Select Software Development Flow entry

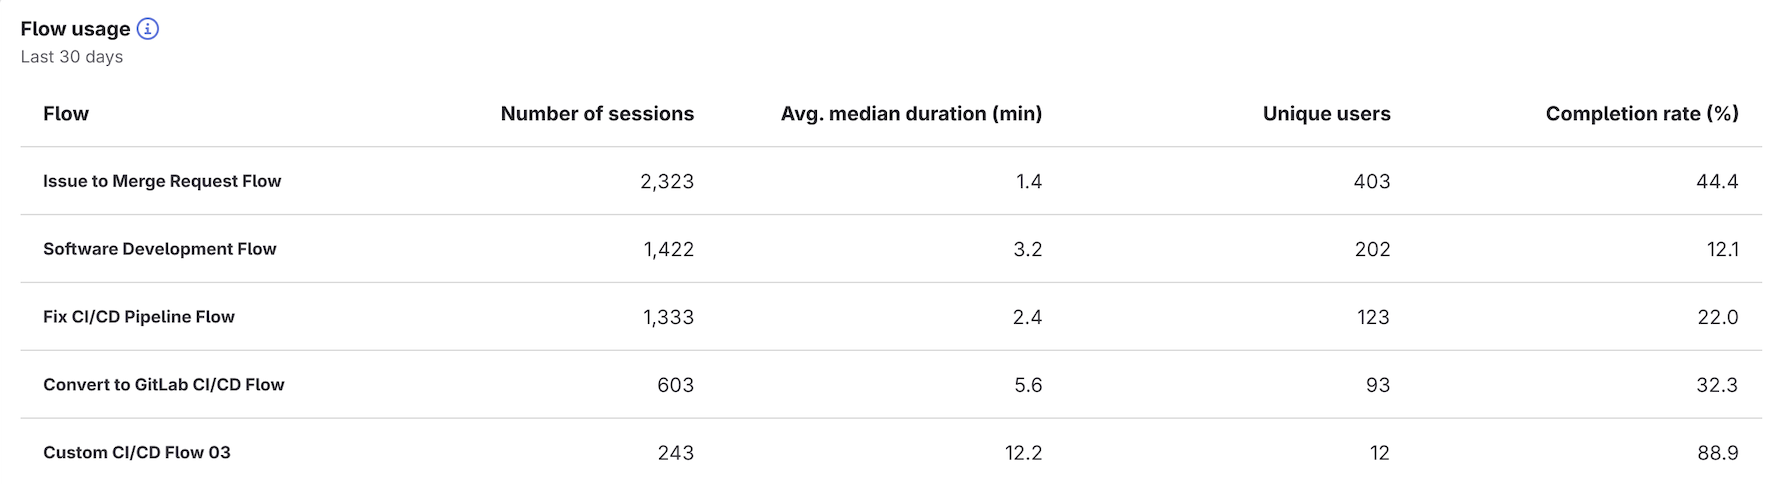(159, 249)
